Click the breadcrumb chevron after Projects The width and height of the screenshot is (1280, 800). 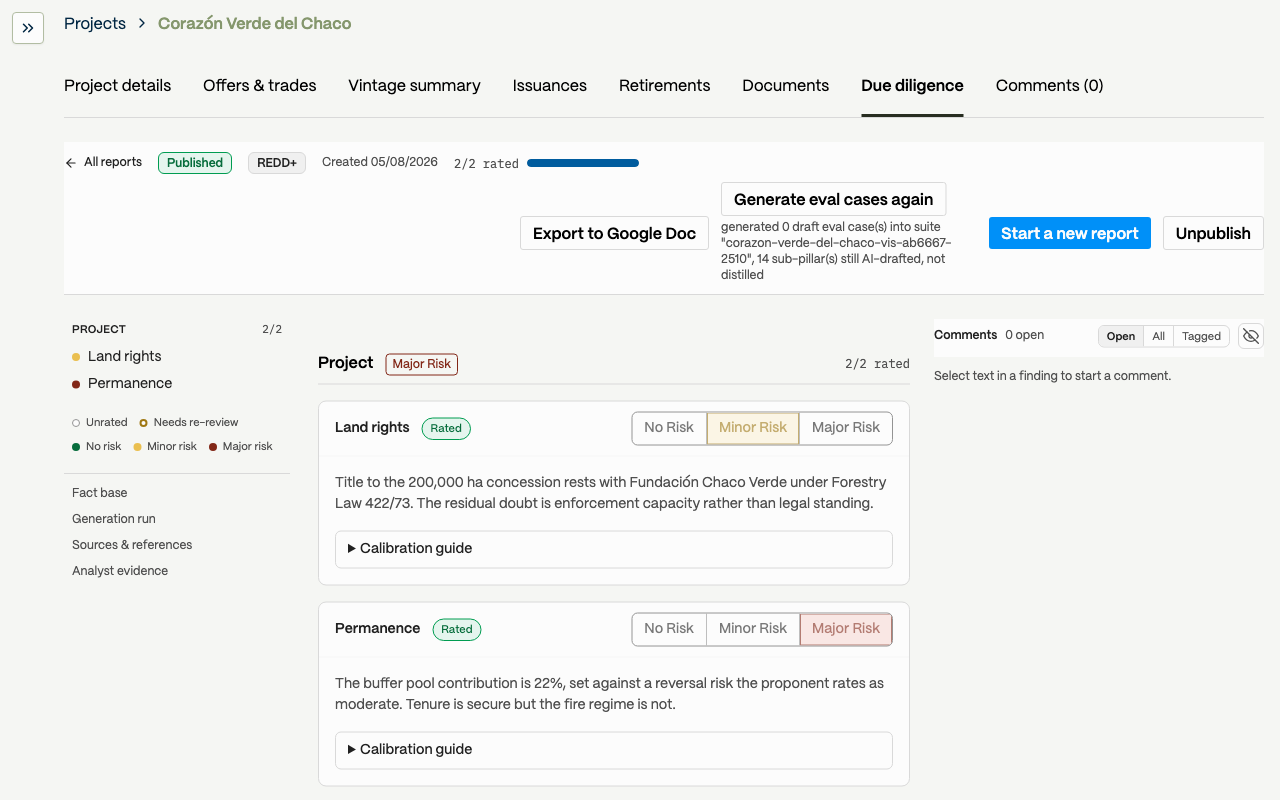pyautogui.click(x=142, y=23)
